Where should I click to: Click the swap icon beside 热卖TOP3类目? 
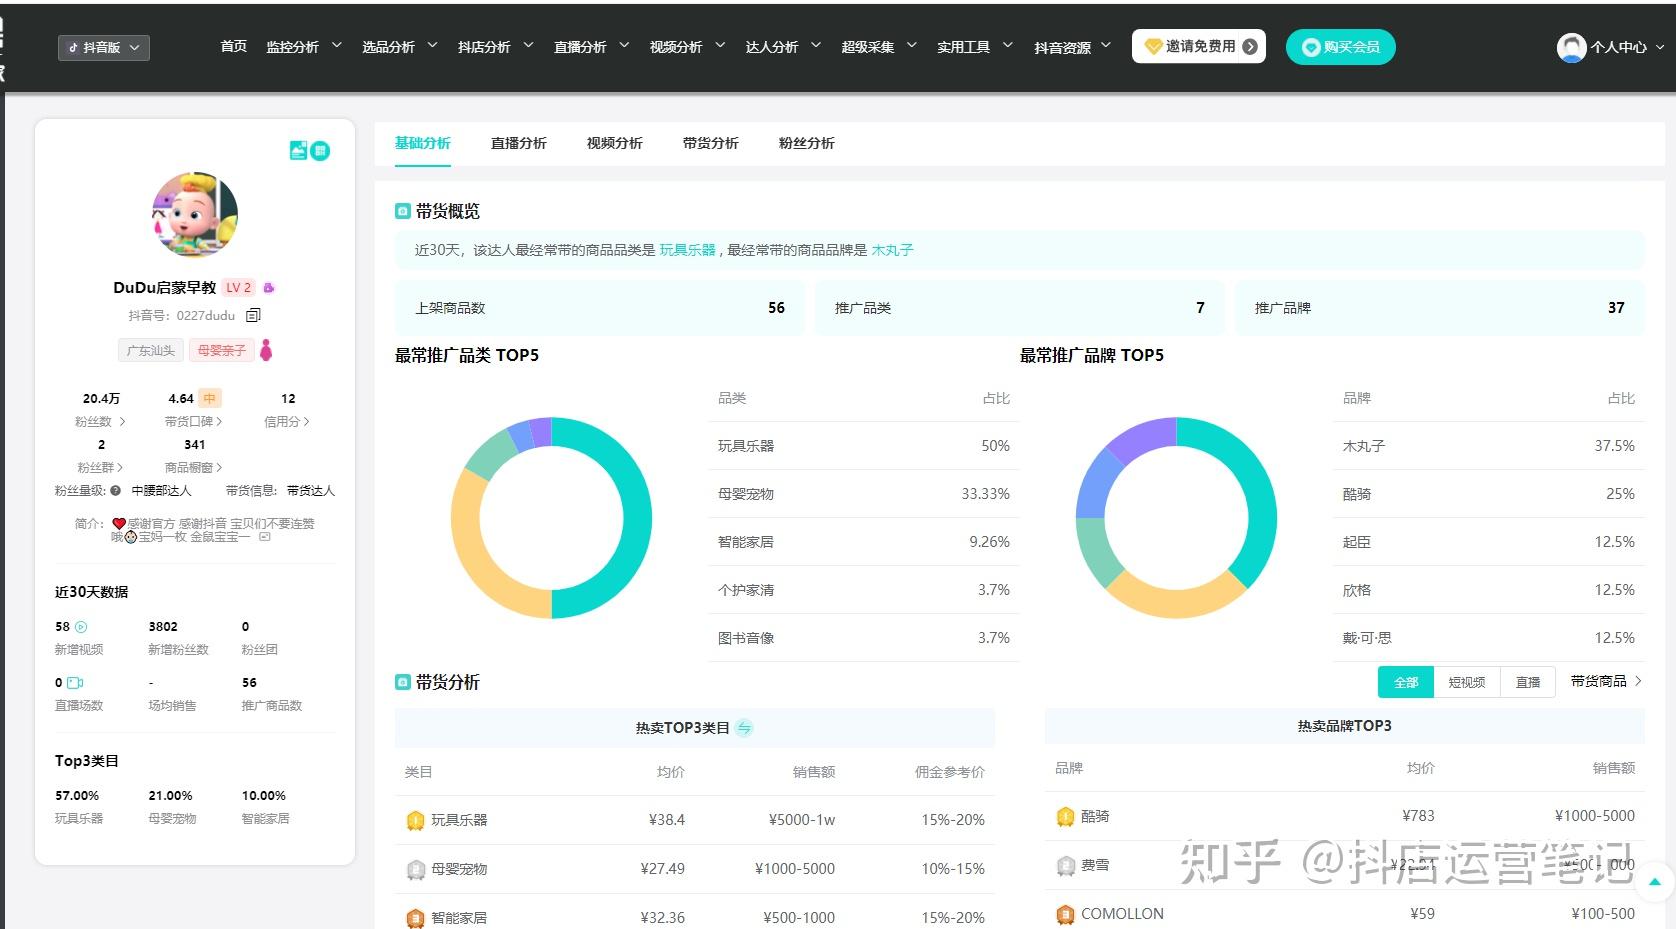[744, 728]
